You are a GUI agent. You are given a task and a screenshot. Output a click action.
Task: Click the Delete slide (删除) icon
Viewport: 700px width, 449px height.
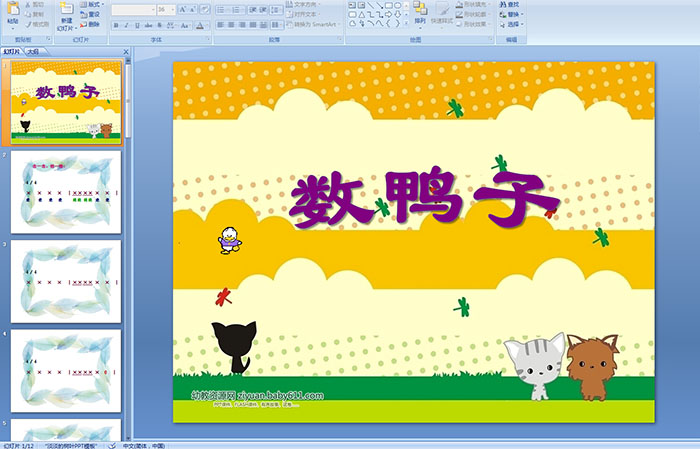(89, 24)
